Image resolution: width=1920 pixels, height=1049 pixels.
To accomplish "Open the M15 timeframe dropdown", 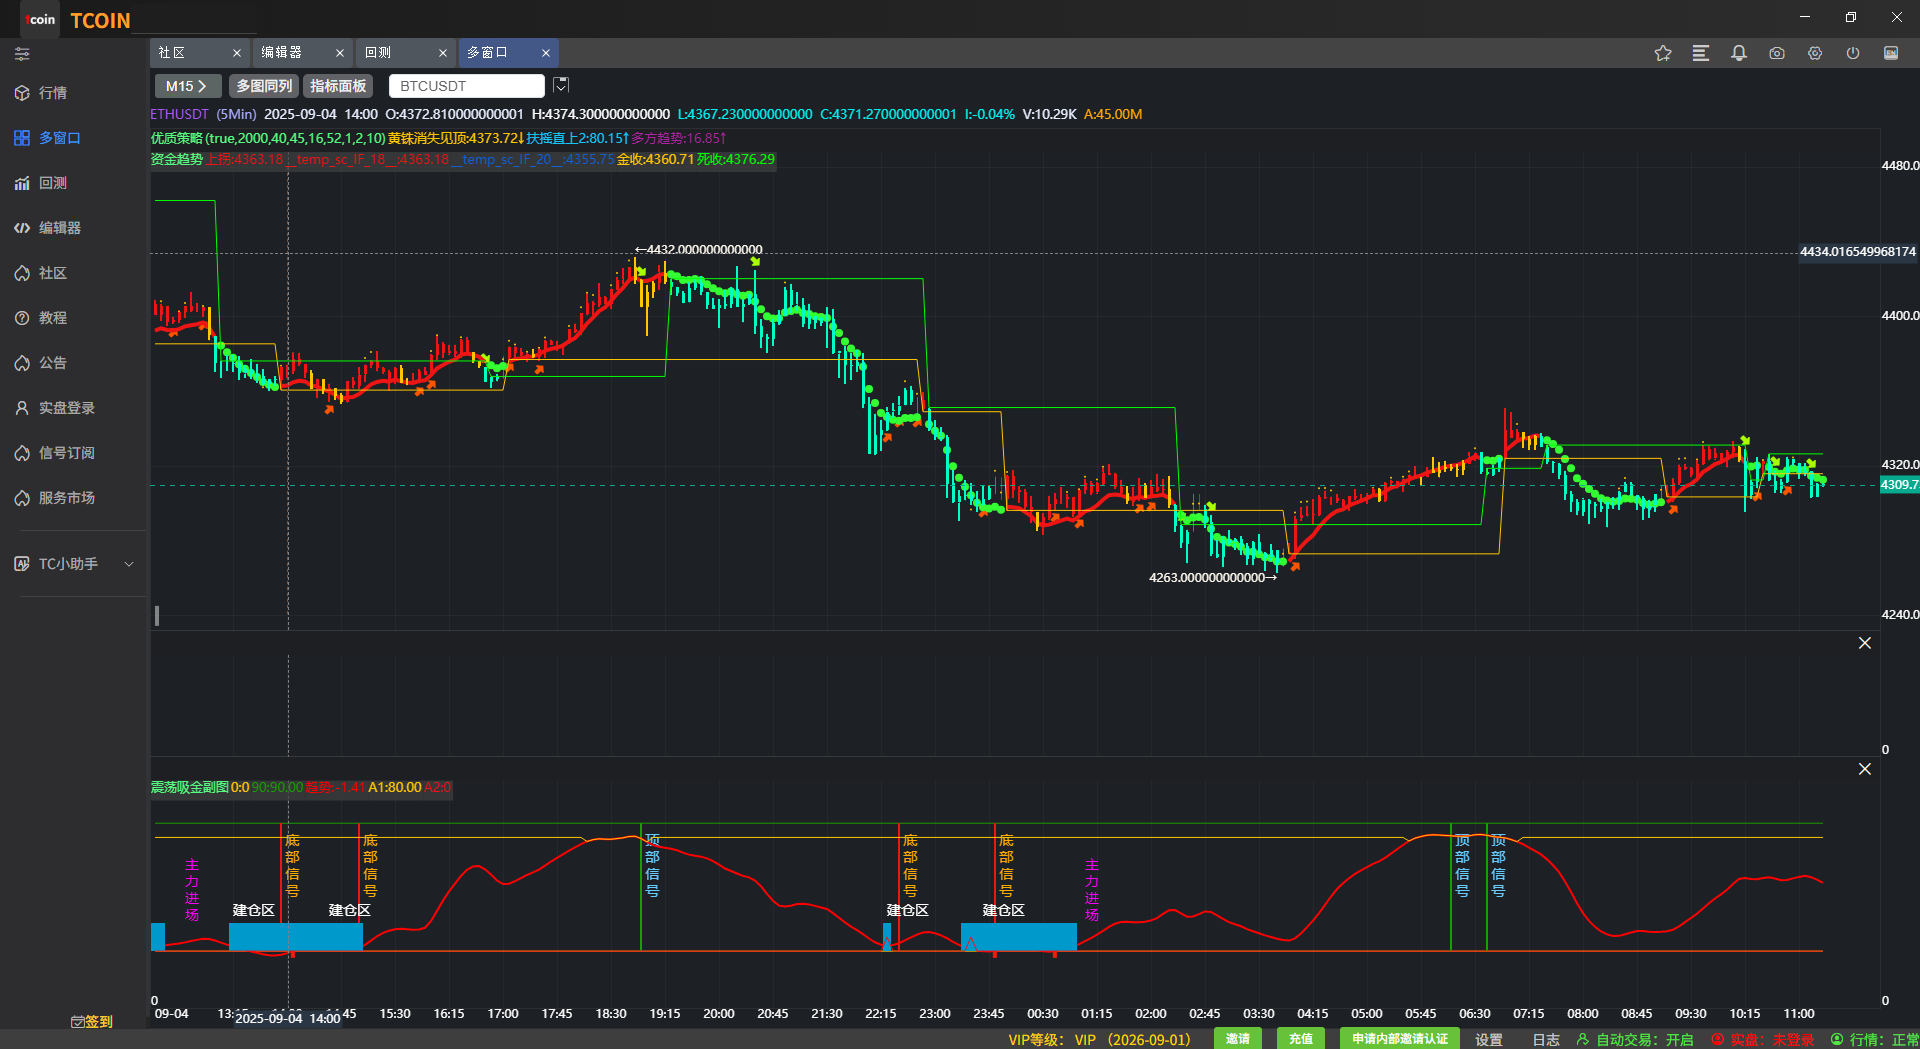I will (x=187, y=86).
